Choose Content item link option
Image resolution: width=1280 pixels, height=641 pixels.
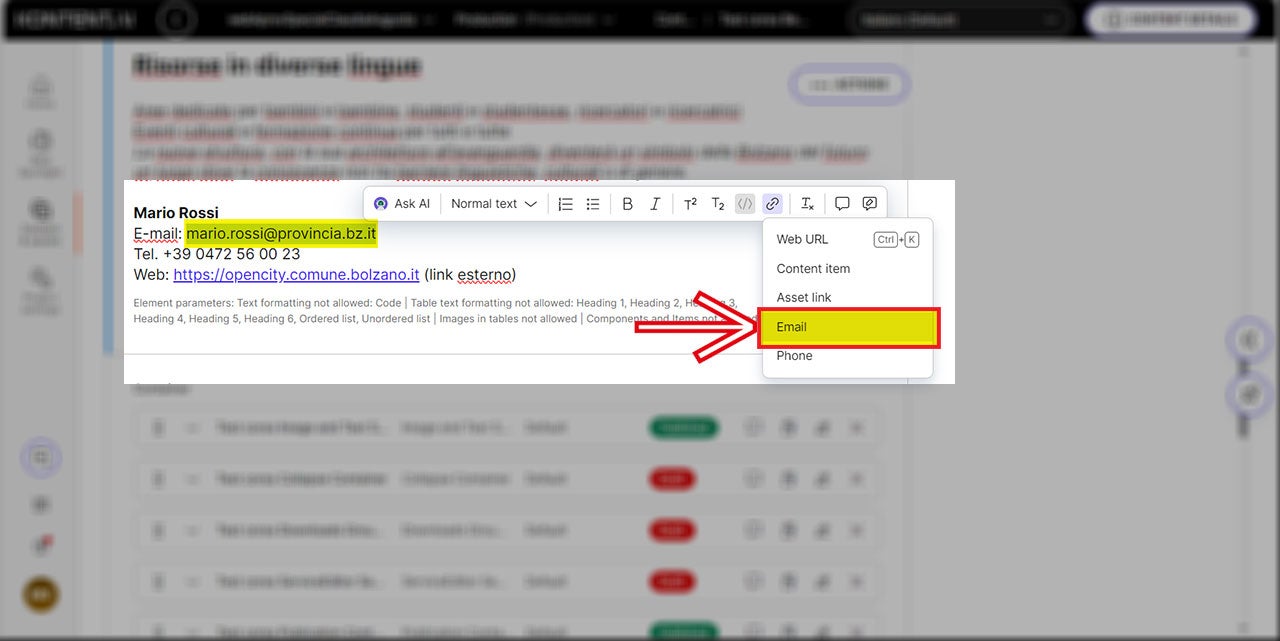813,269
